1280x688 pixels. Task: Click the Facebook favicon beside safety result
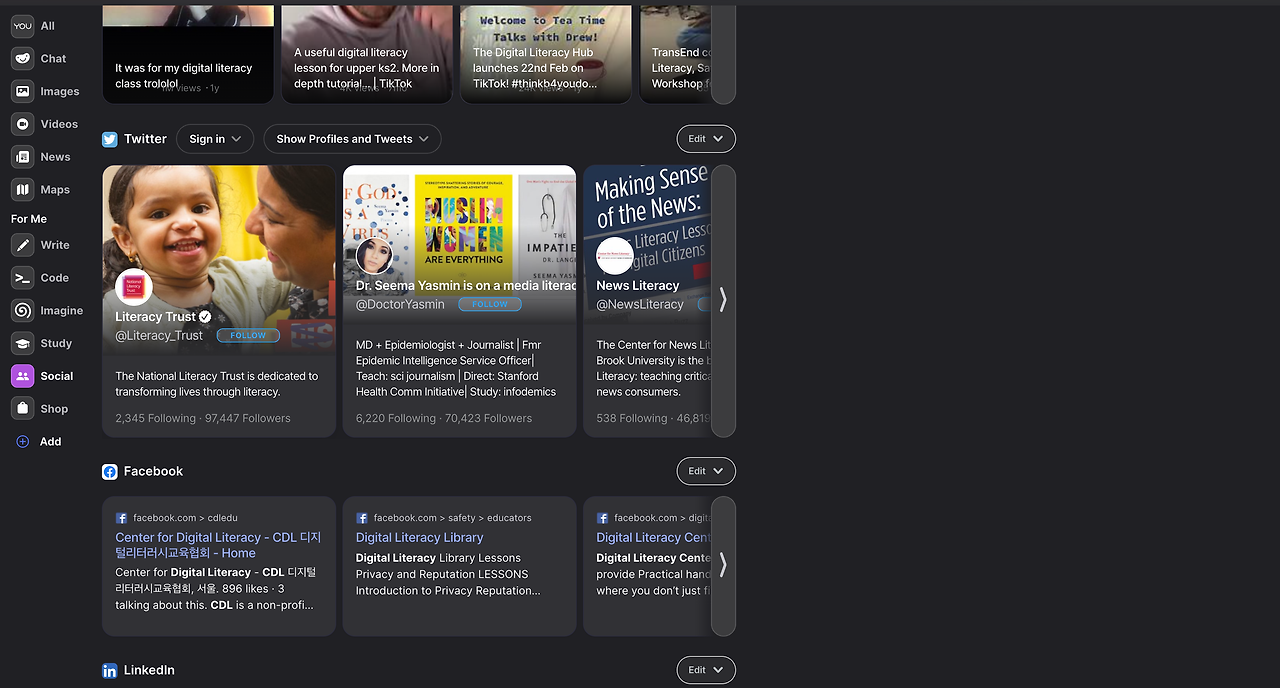(362, 518)
